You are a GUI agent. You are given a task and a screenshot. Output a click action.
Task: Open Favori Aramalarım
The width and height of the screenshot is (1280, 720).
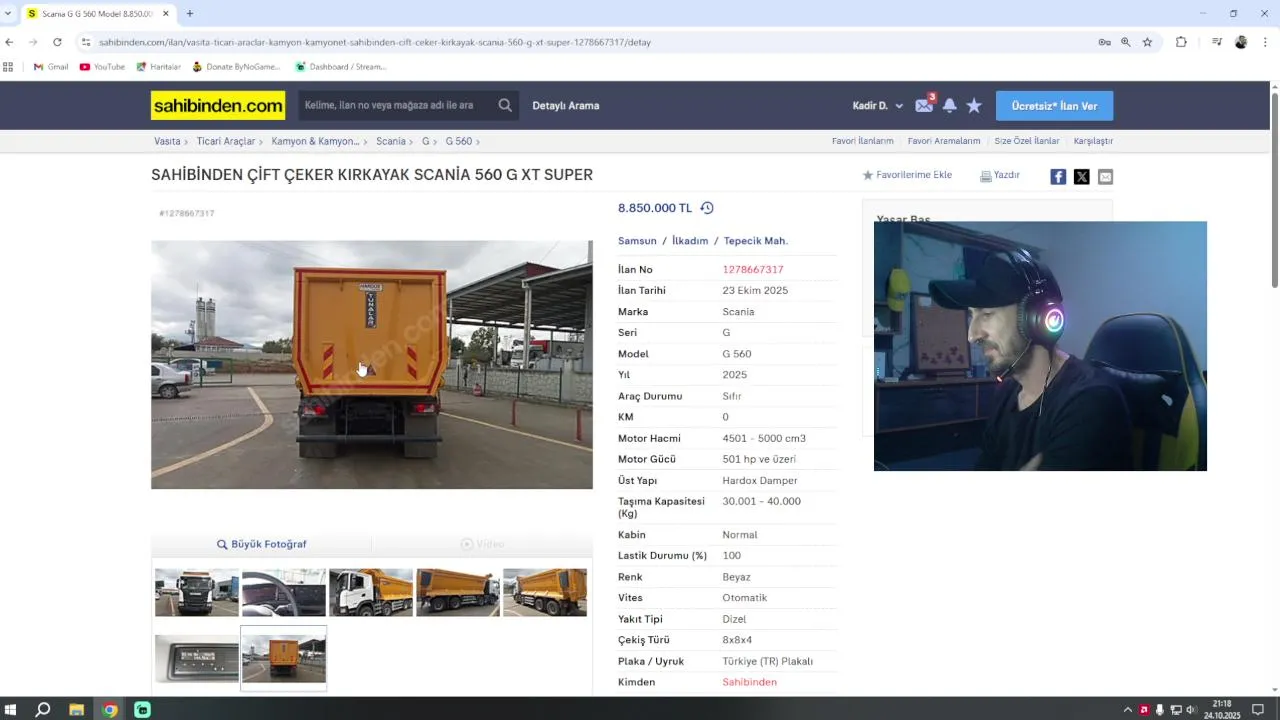pos(944,141)
